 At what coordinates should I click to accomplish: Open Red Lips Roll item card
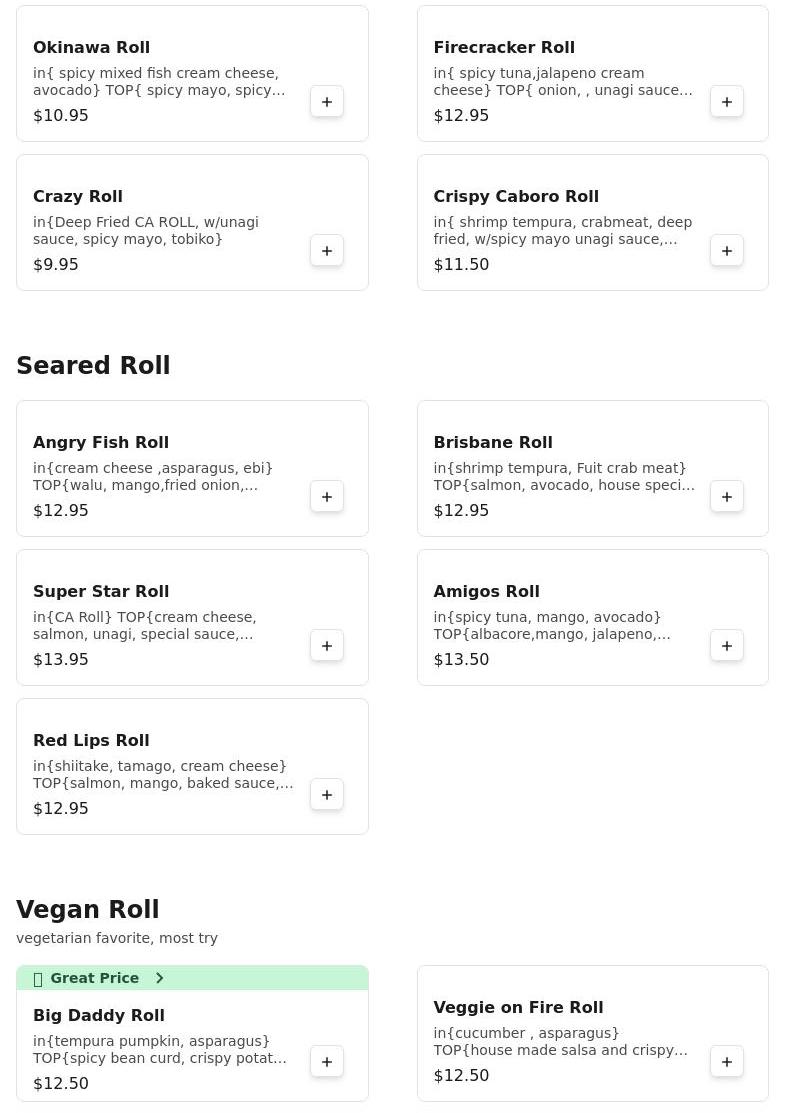point(192,767)
